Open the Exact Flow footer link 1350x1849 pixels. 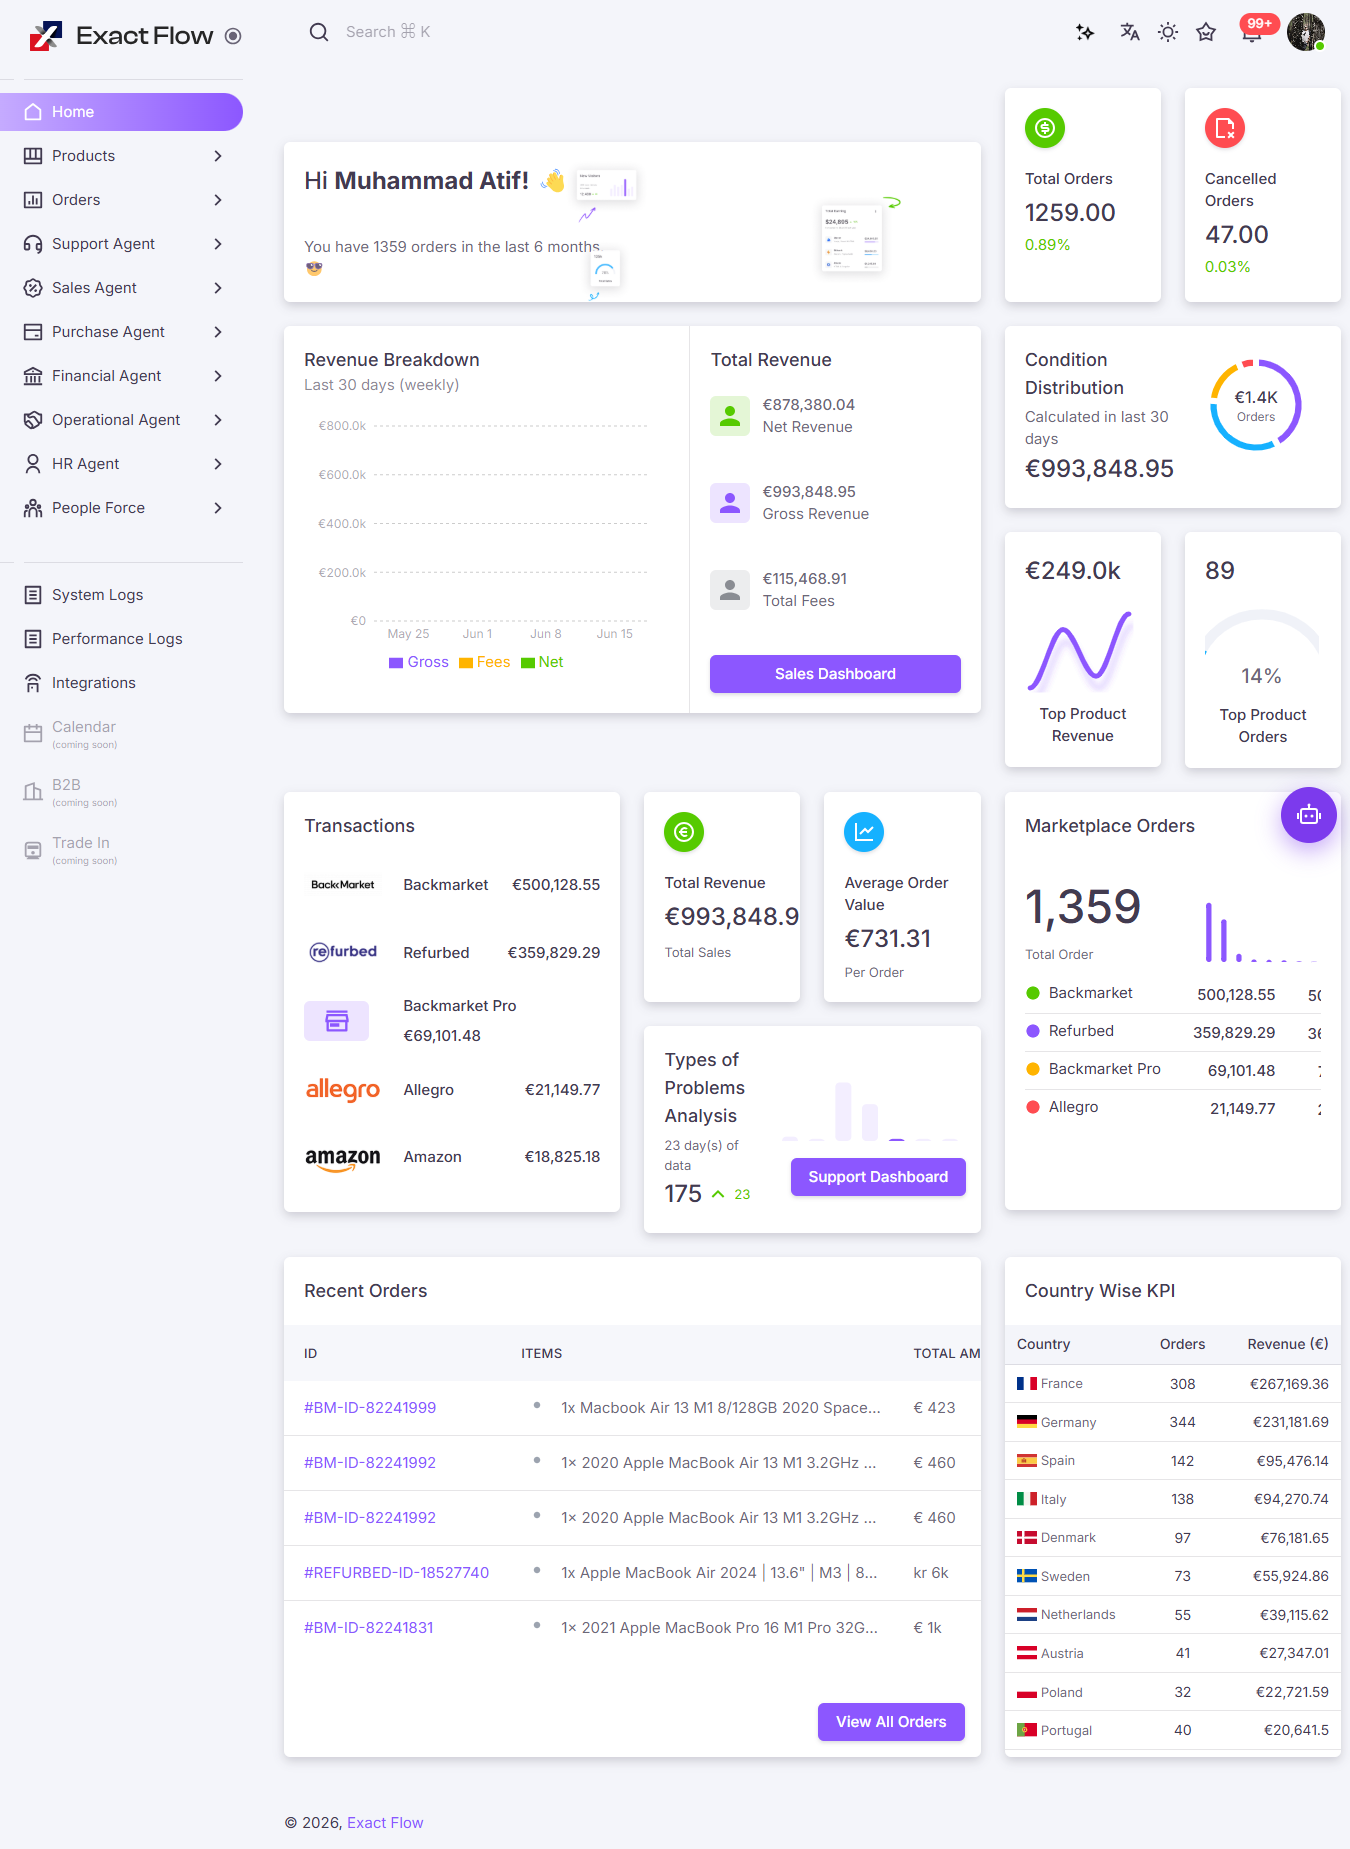[385, 1823]
